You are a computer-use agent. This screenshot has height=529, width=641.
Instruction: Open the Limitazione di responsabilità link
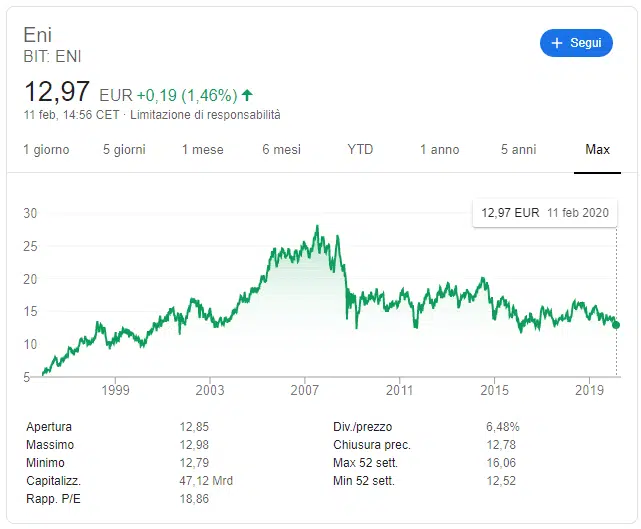205,115
